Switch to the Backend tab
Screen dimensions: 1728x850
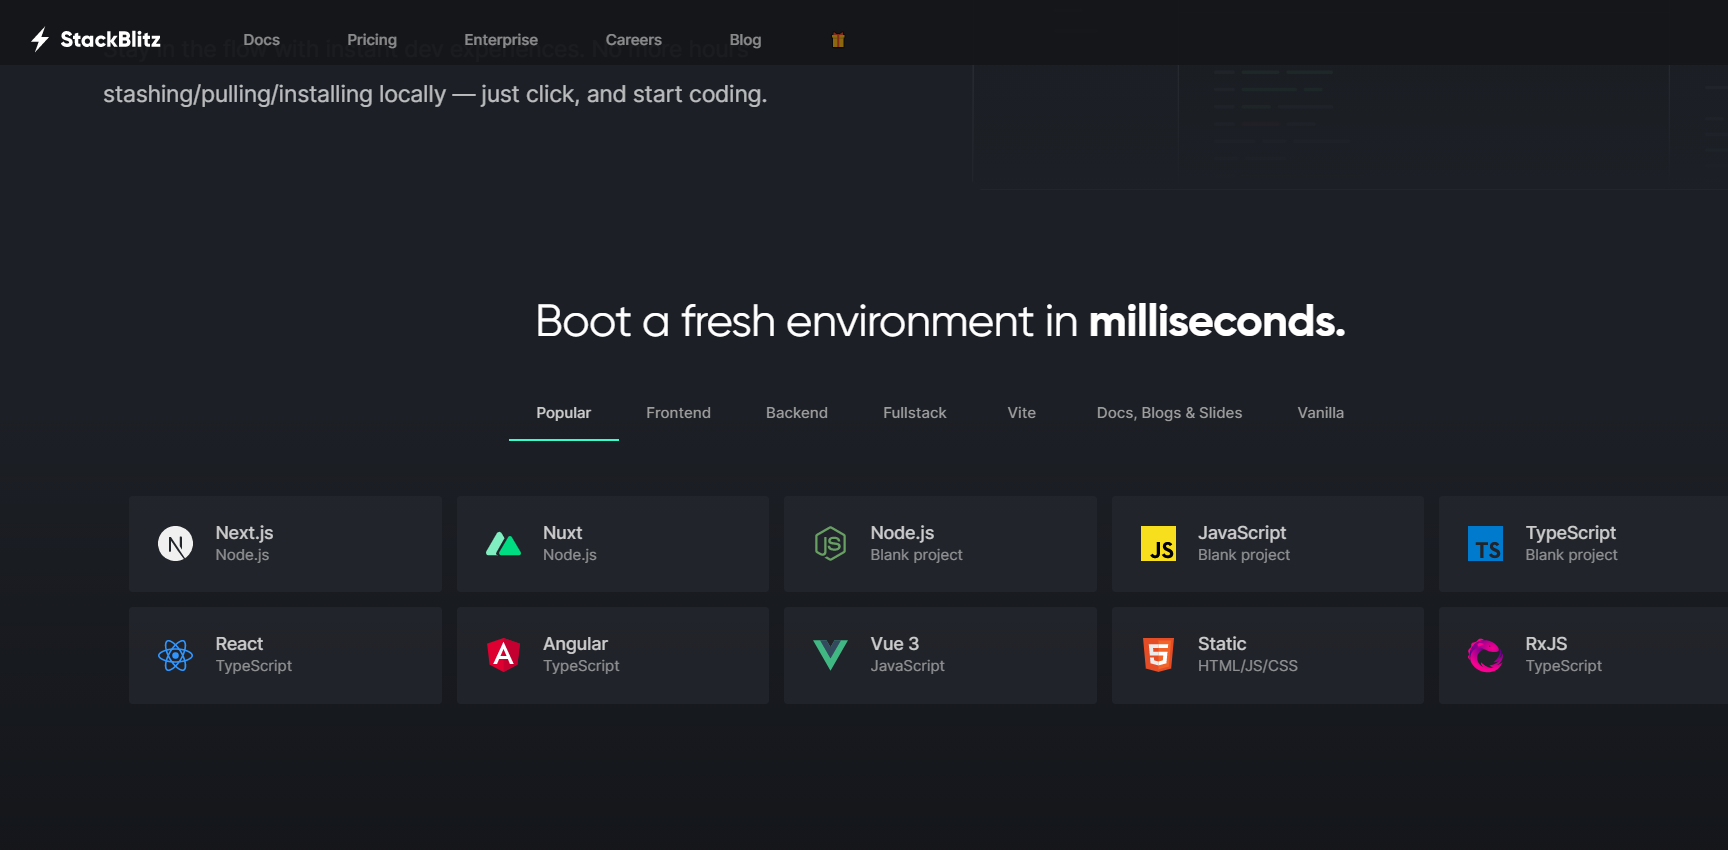[797, 413]
